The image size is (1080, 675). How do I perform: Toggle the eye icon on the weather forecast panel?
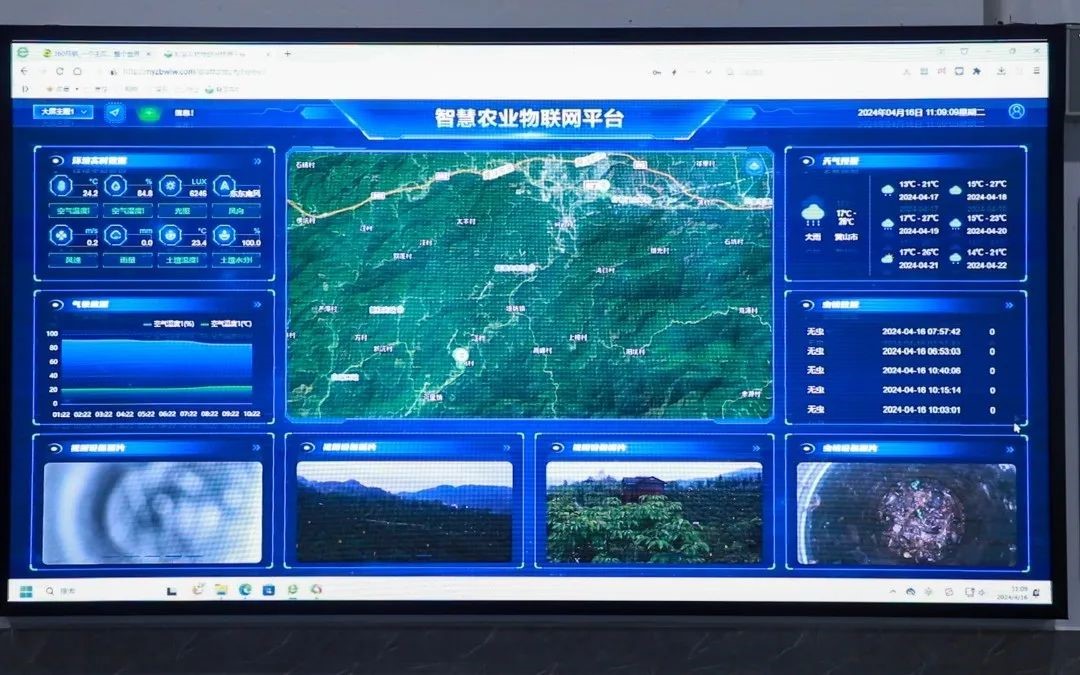pos(807,160)
